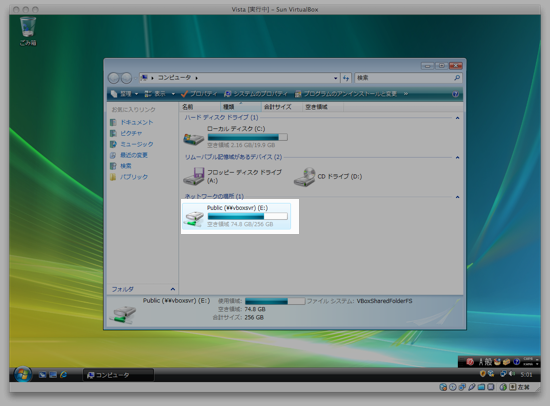Click the volume speaker tray icon
Image resolution: width=550 pixels, height=406 pixels.
coord(512,374)
